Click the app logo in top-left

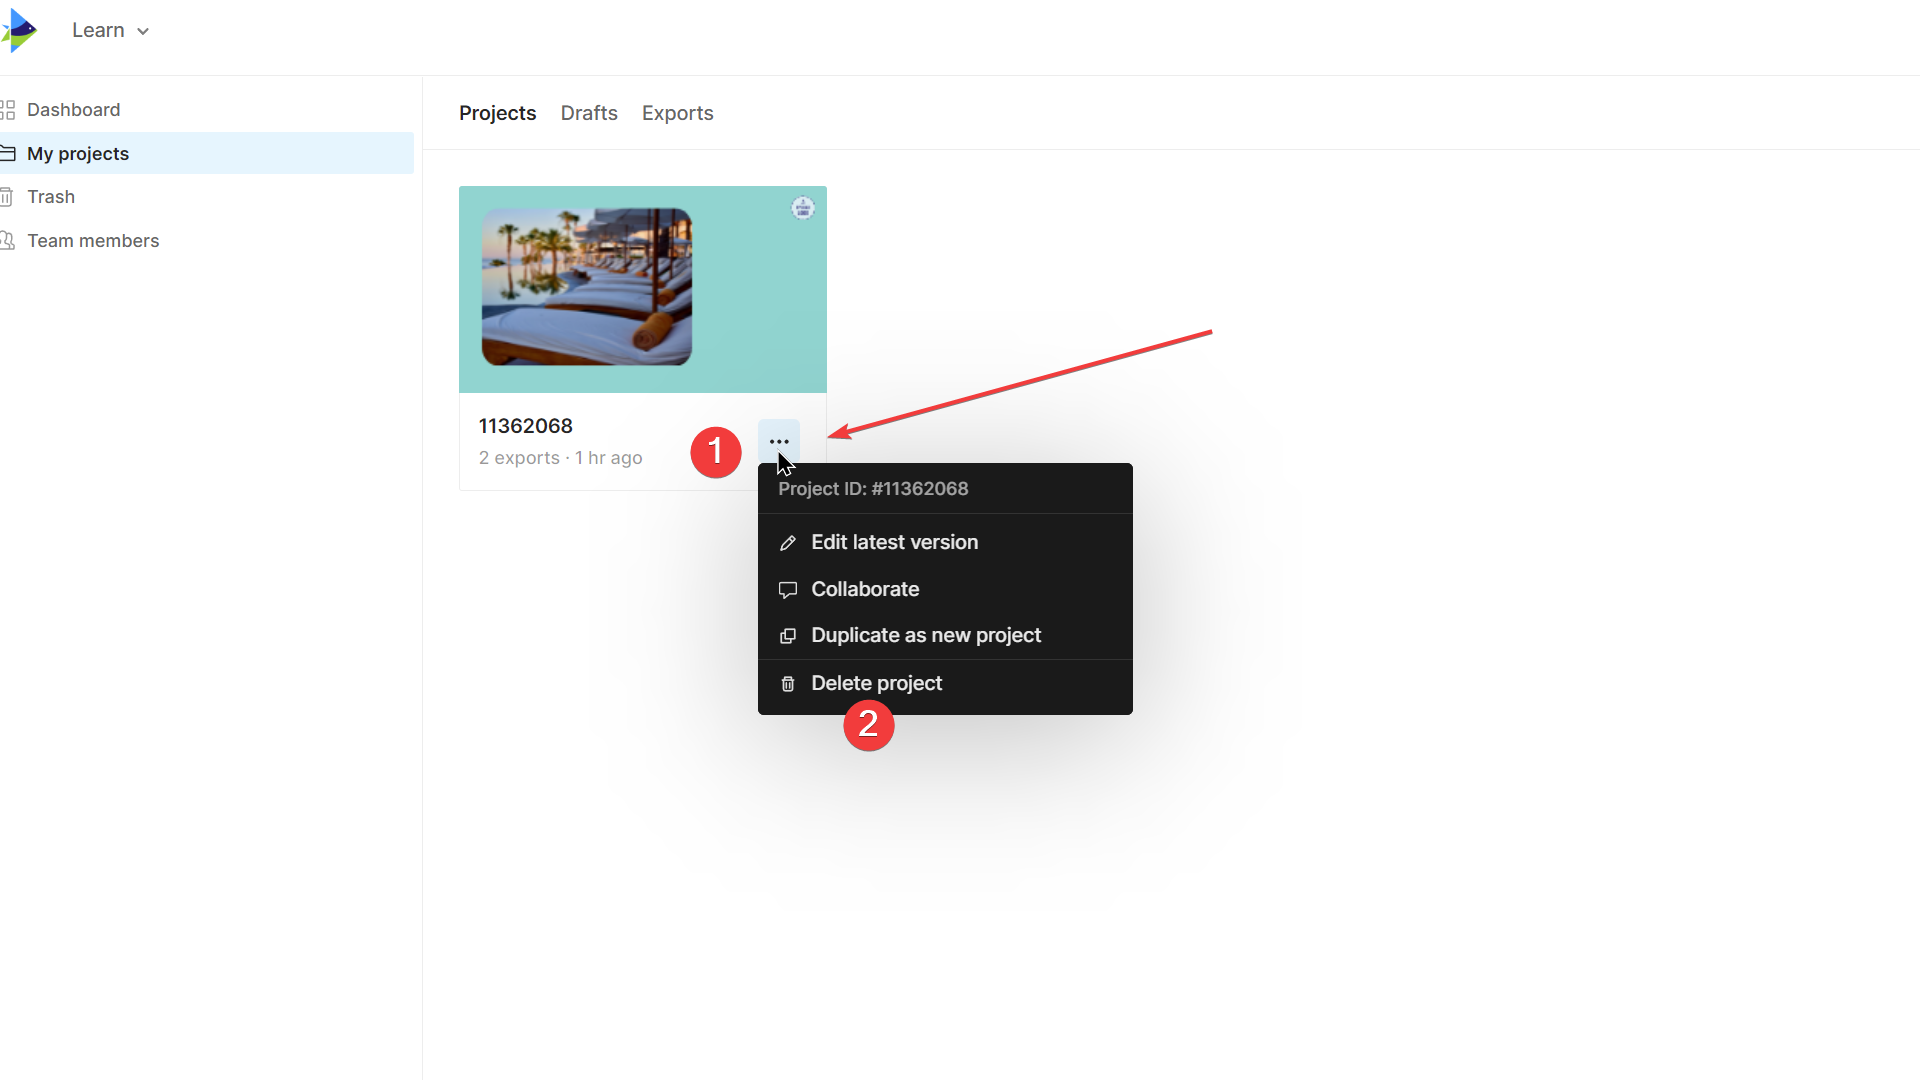[x=20, y=30]
